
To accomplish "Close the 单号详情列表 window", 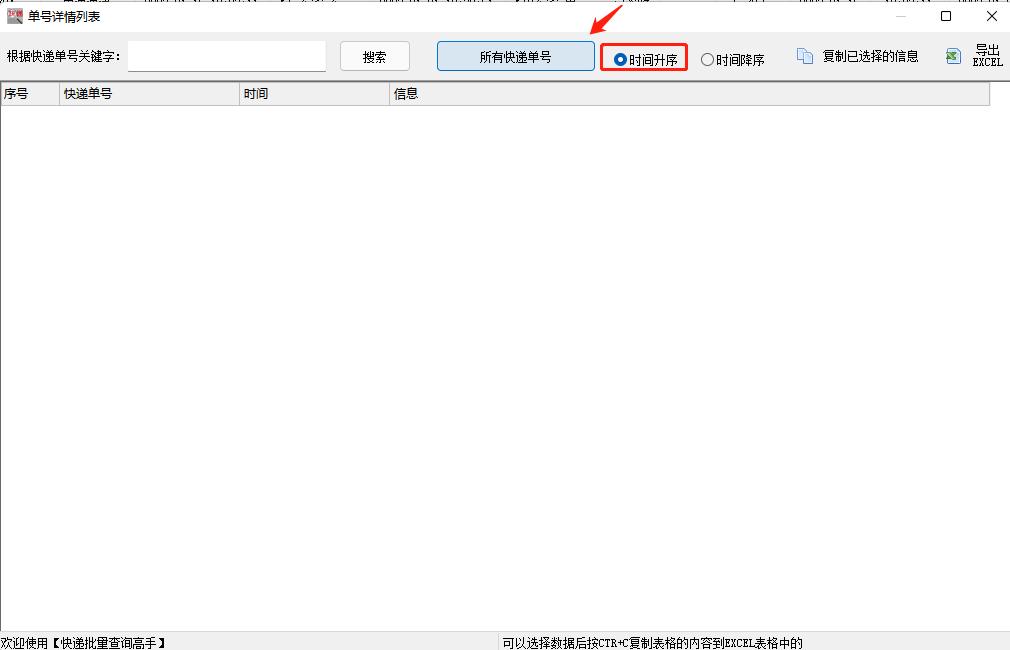I will tap(991, 16).
